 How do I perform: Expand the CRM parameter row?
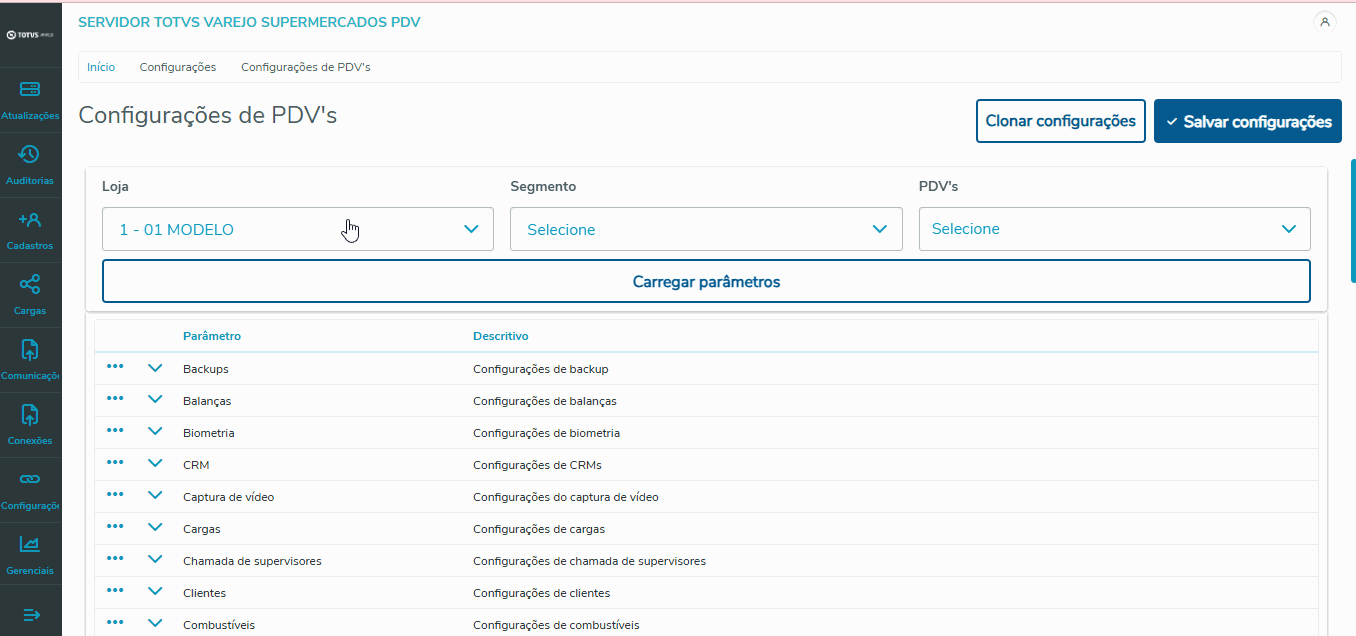155,464
